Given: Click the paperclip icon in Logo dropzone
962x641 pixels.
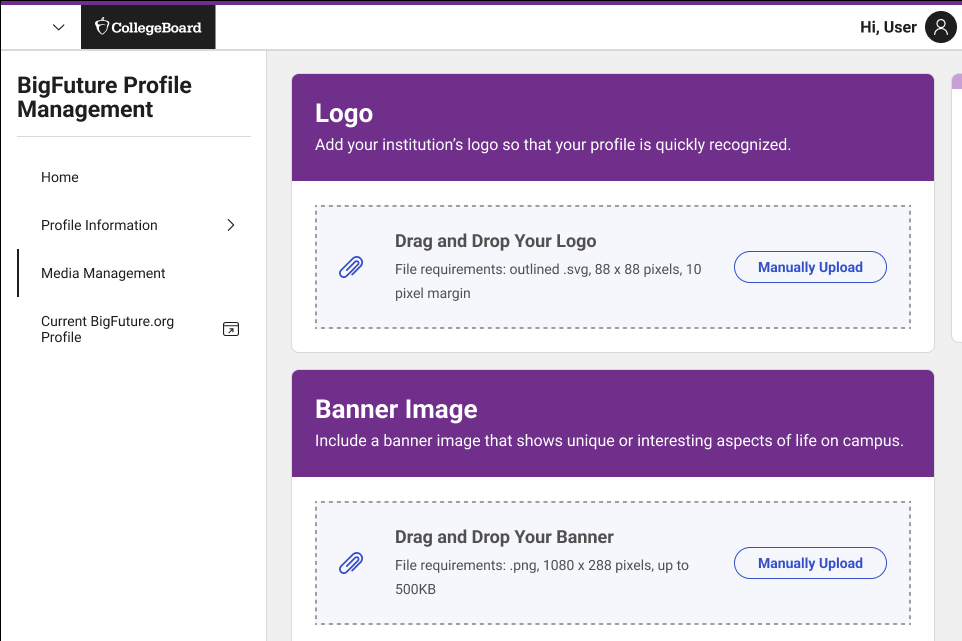Looking at the screenshot, I should tap(351, 267).
